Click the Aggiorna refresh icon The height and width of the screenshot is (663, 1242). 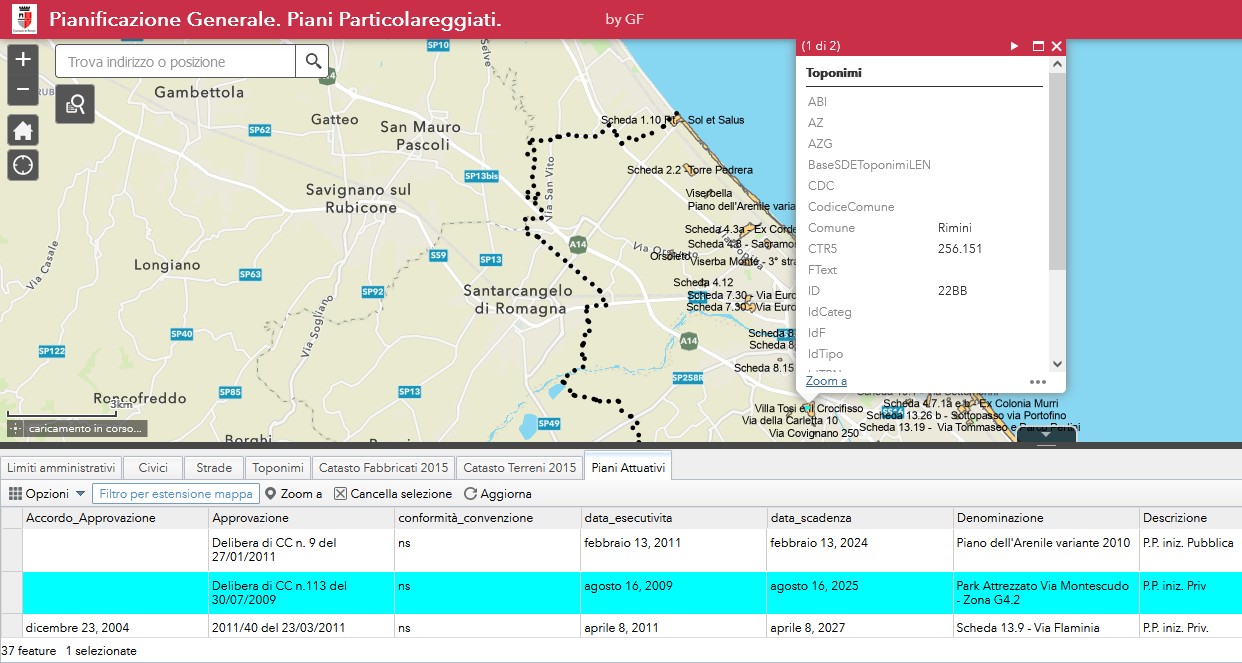[x=470, y=494]
